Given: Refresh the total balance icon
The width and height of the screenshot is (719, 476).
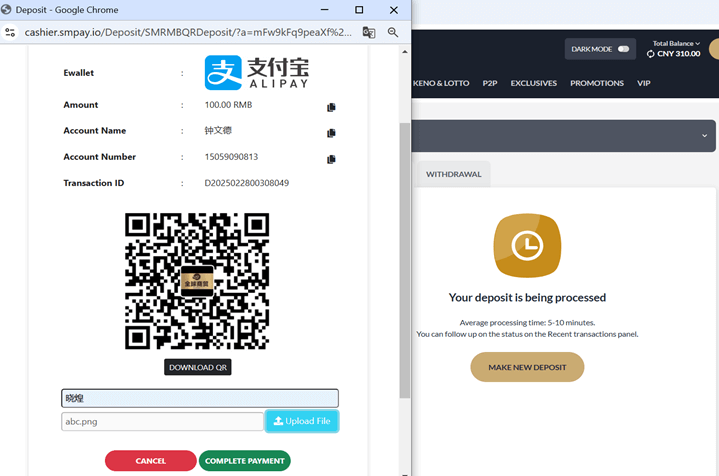Looking at the screenshot, I should (650, 54).
